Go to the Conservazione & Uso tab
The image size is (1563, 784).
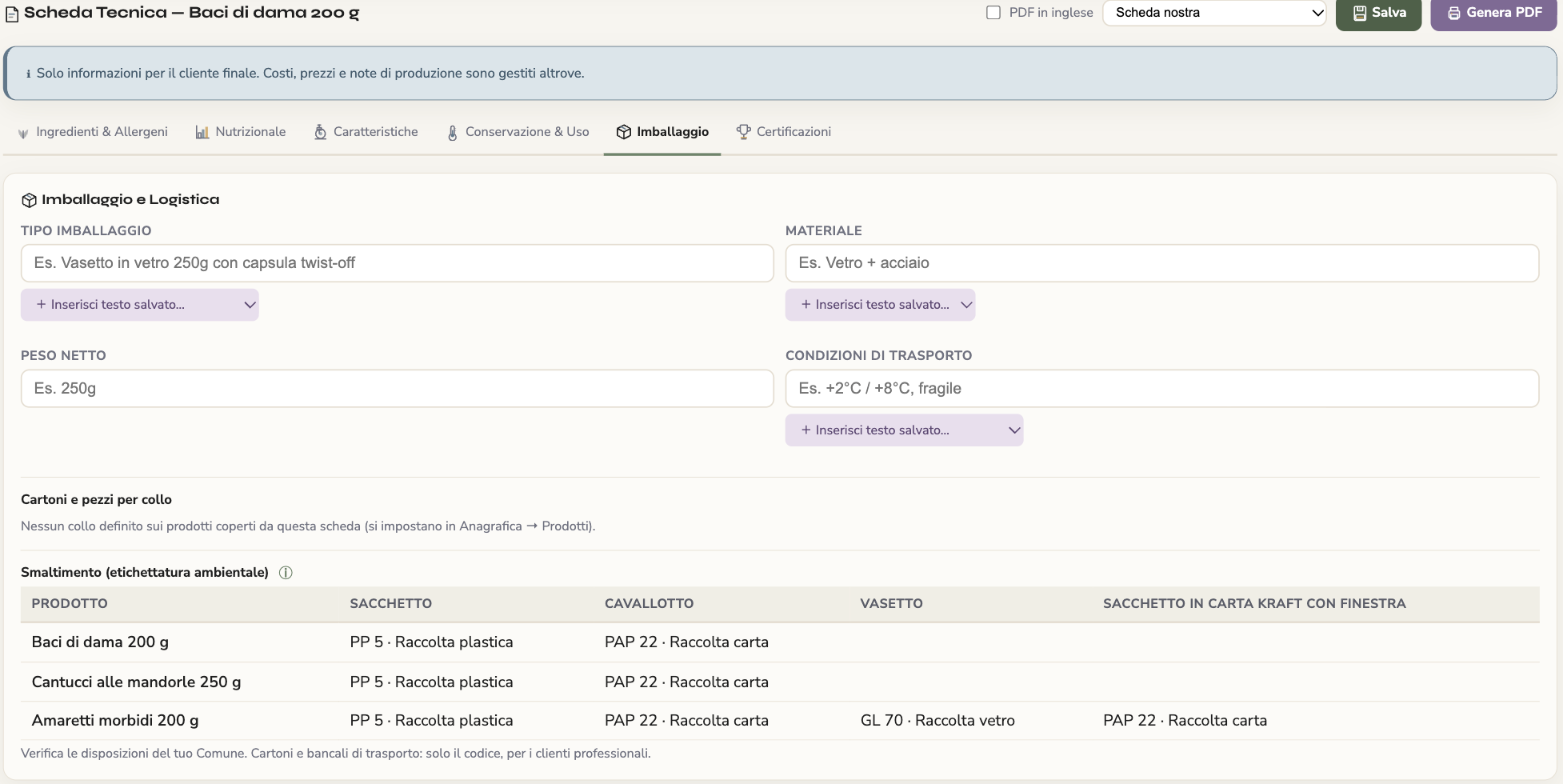[x=518, y=132]
